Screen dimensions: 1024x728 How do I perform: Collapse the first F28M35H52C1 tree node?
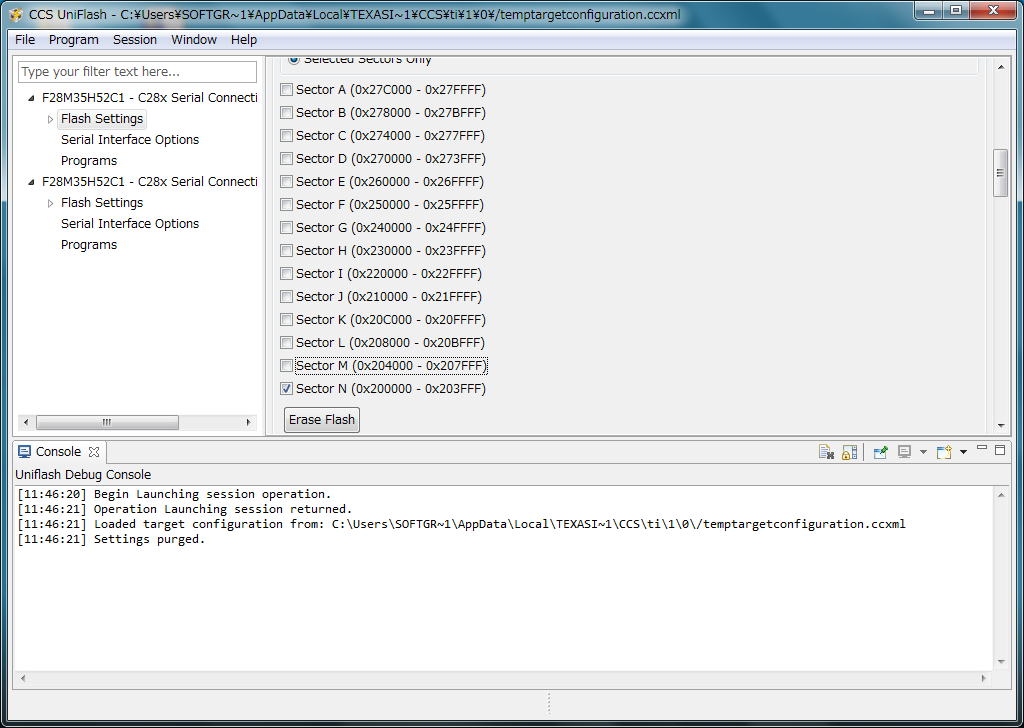31,98
